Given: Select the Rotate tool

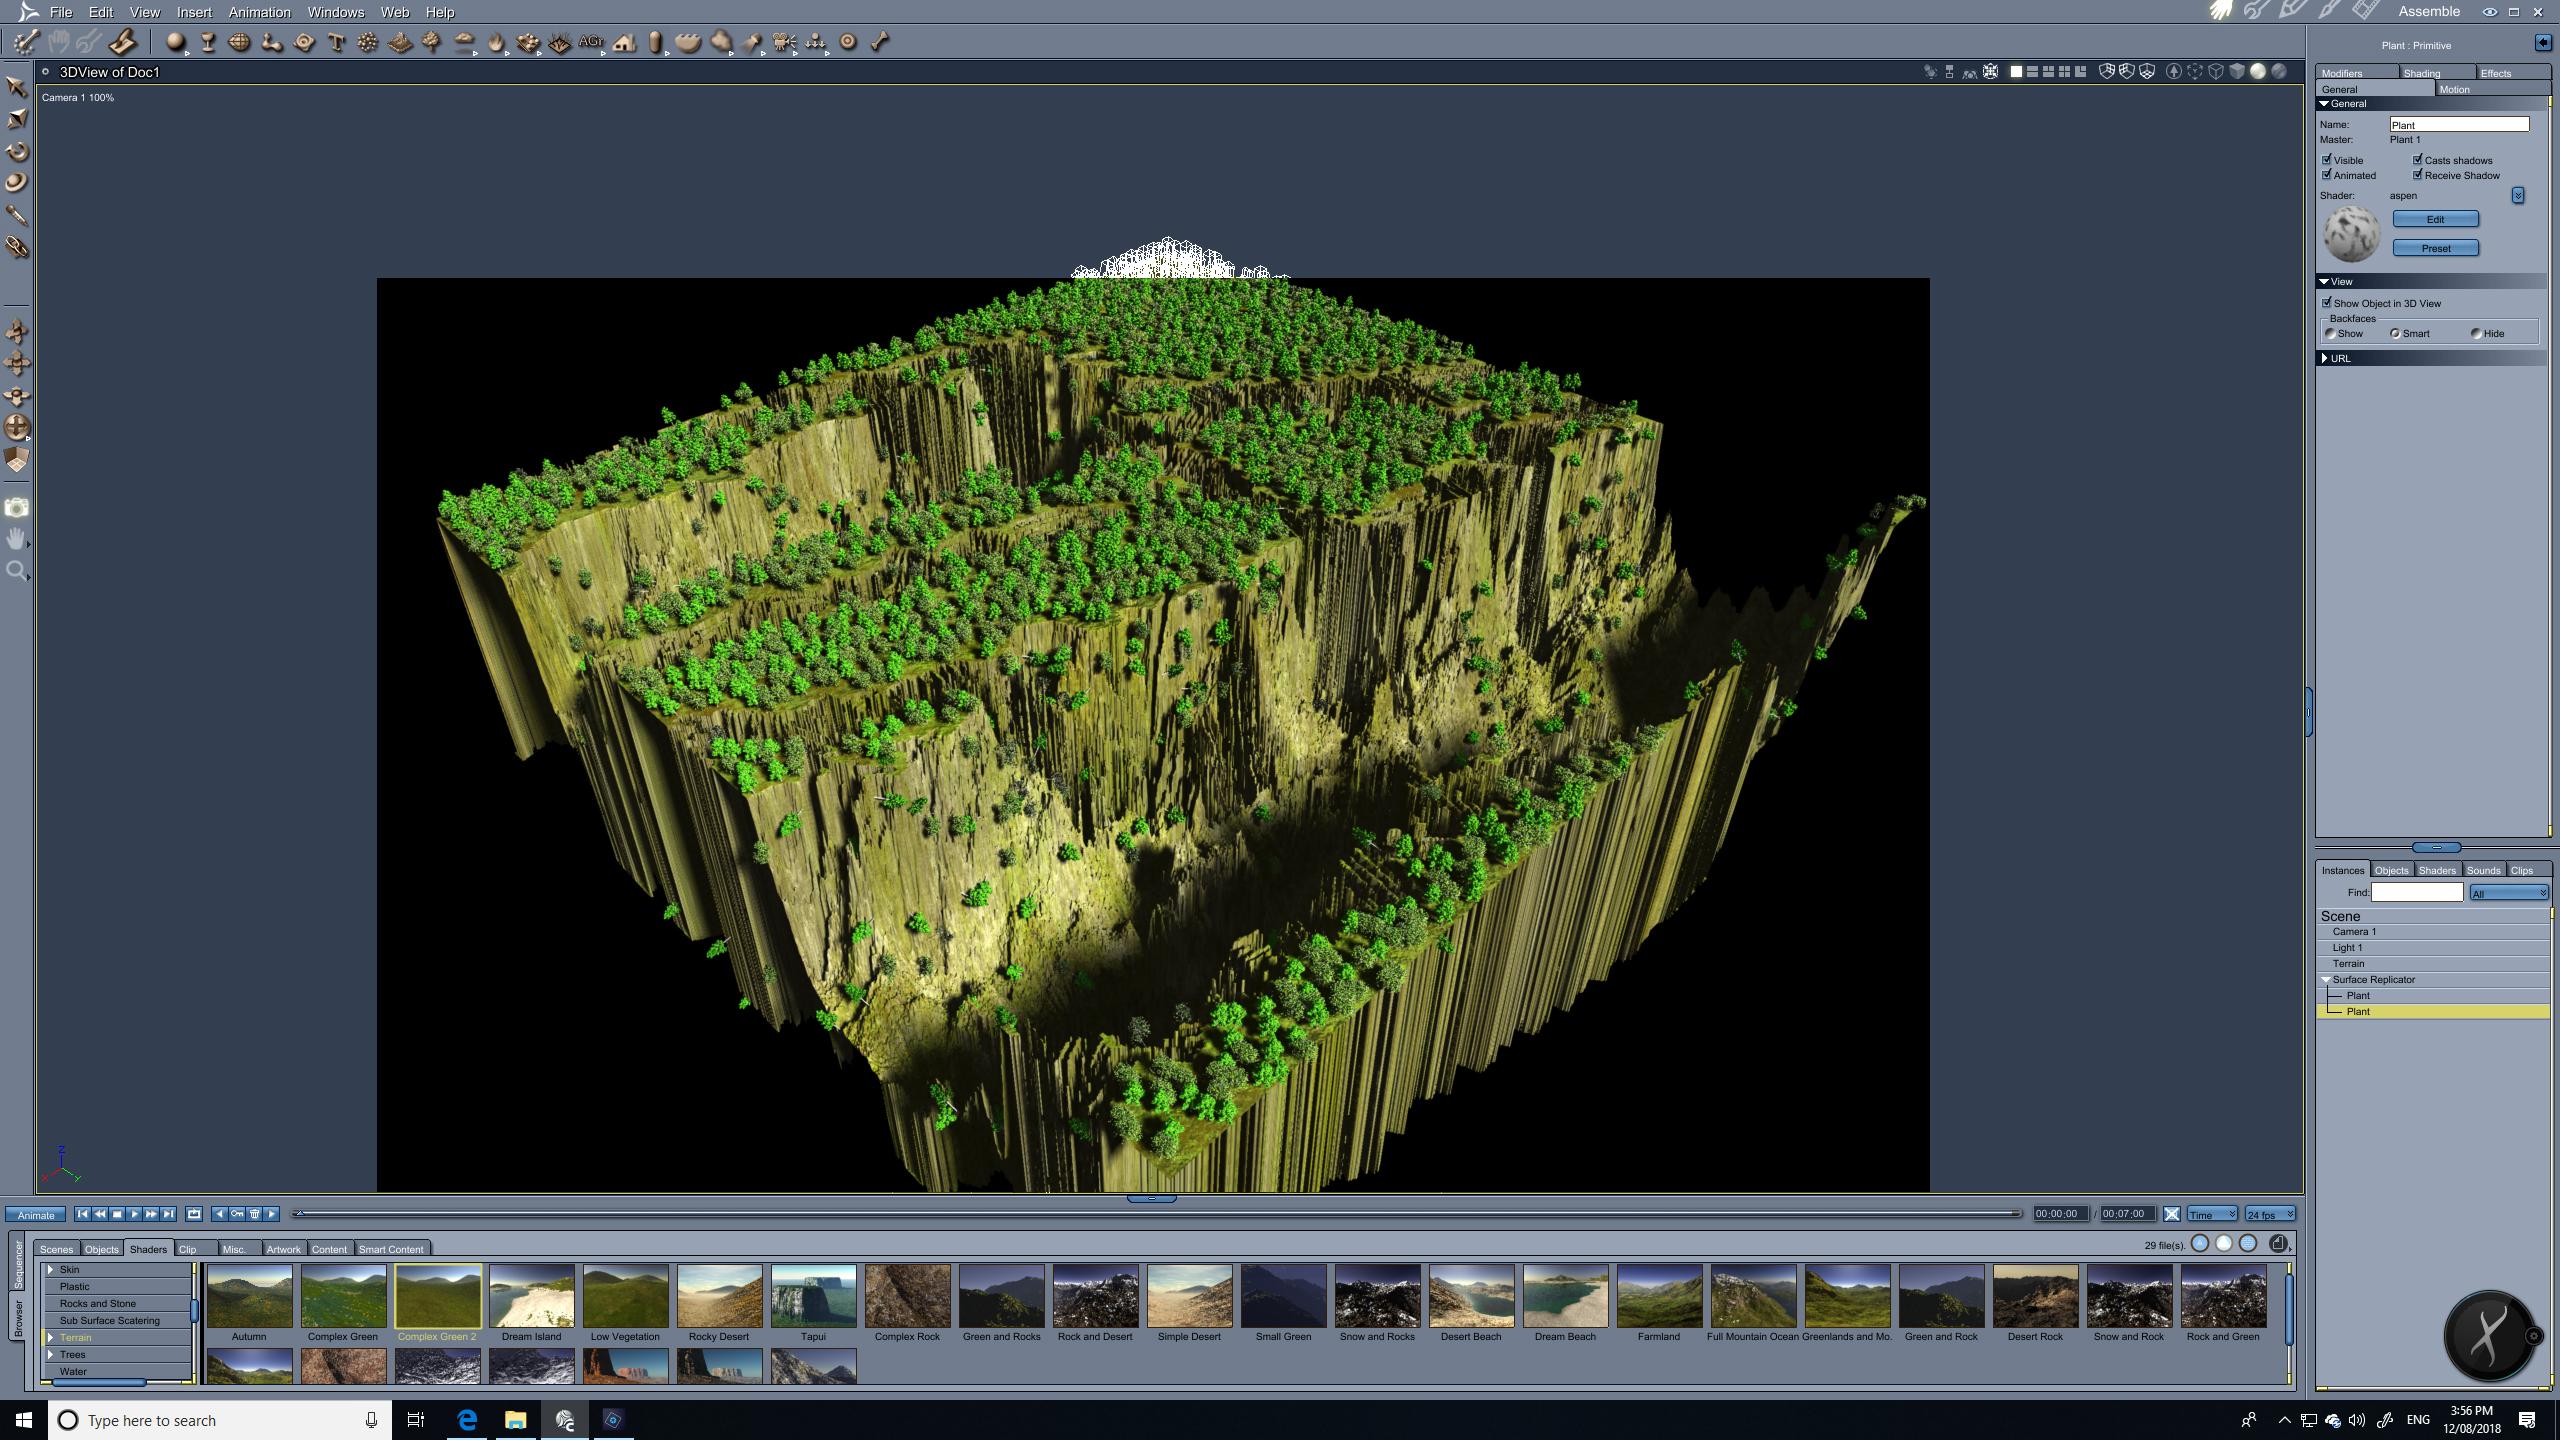Looking at the screenshot, I should point(17,151).
